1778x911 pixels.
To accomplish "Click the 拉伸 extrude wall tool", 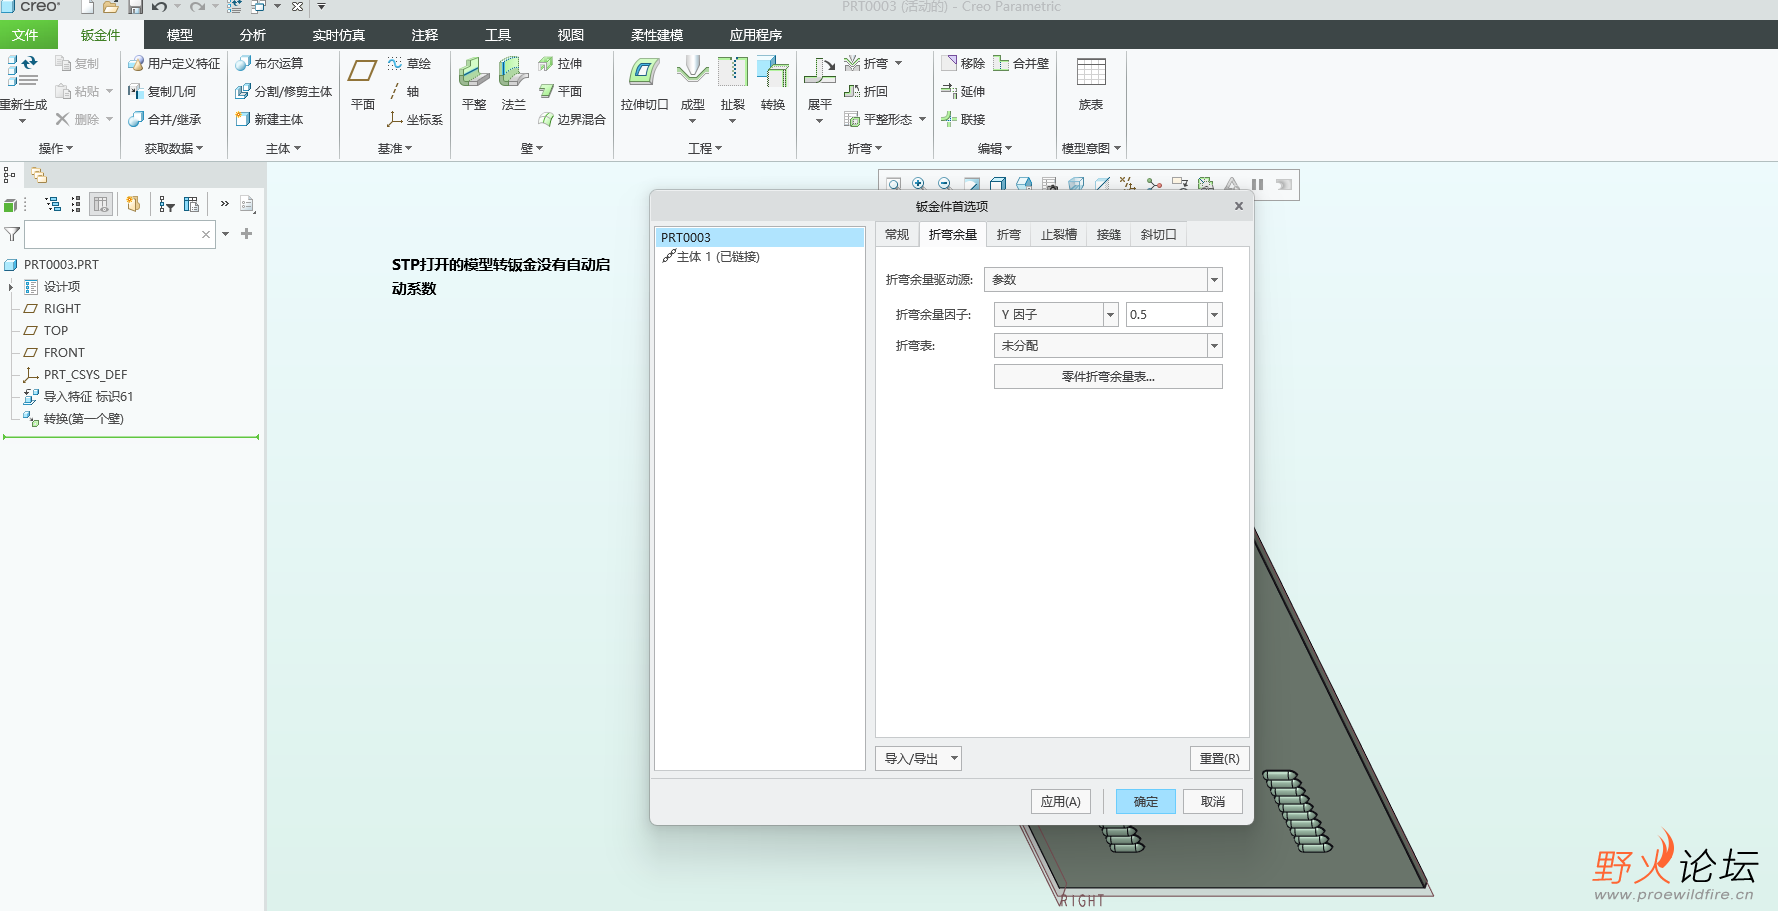I will [x=560, y=63].
